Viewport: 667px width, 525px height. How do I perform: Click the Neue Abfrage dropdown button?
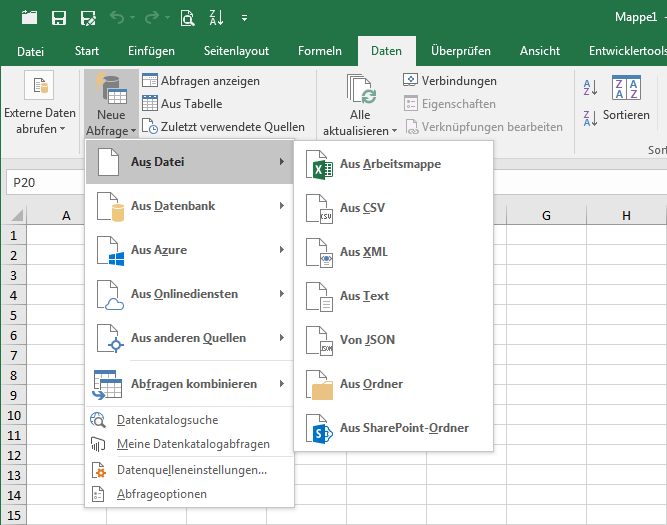click(111, 103)
